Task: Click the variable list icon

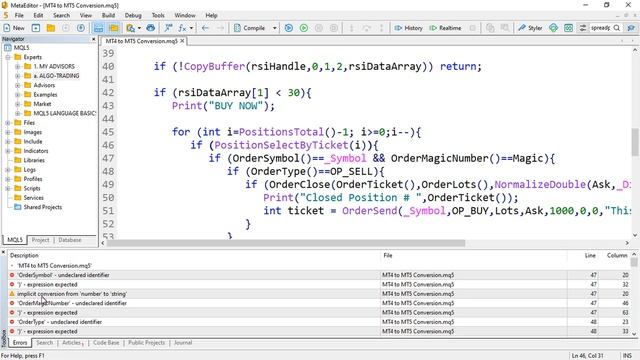Action: pos(168,28)
